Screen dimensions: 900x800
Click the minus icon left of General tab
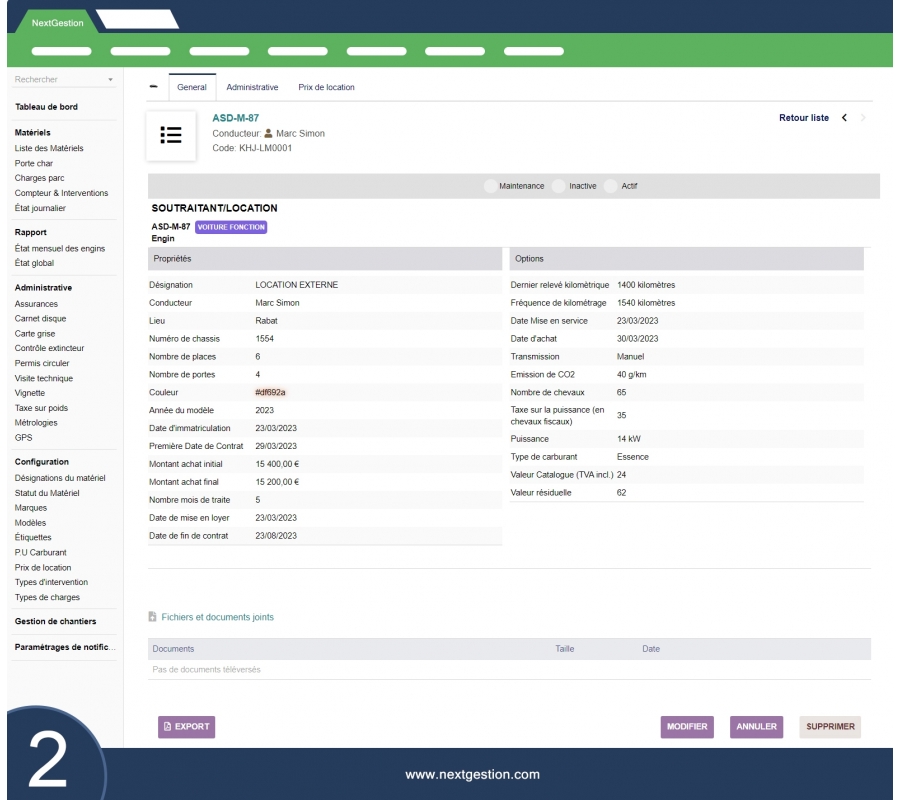tap(153, 86)
